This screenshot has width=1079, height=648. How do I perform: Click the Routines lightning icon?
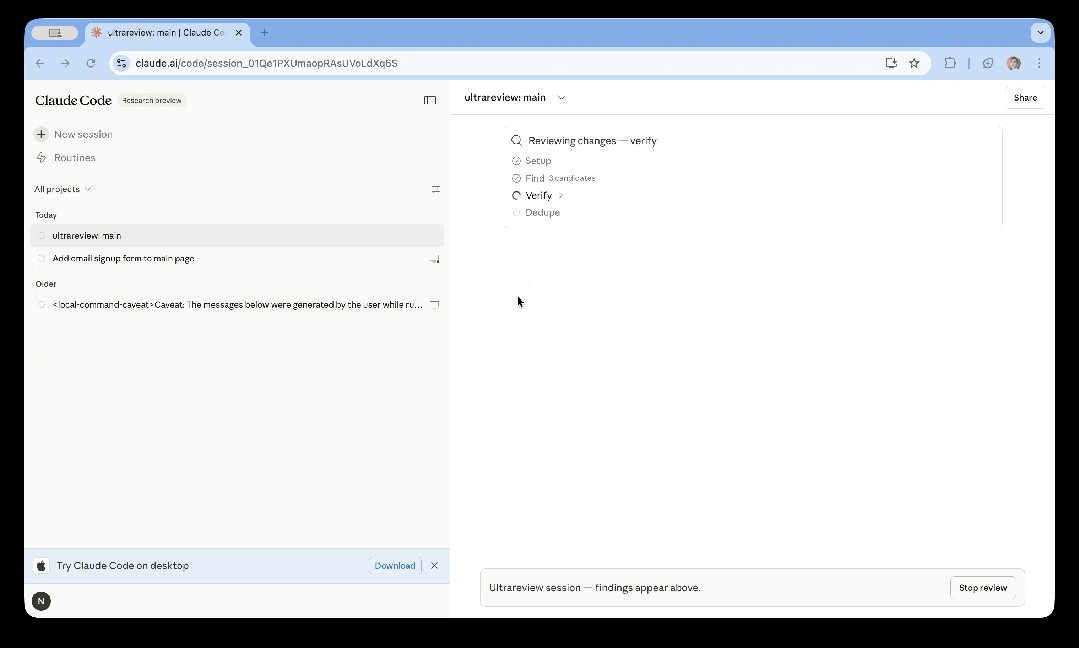coord(41,158)
